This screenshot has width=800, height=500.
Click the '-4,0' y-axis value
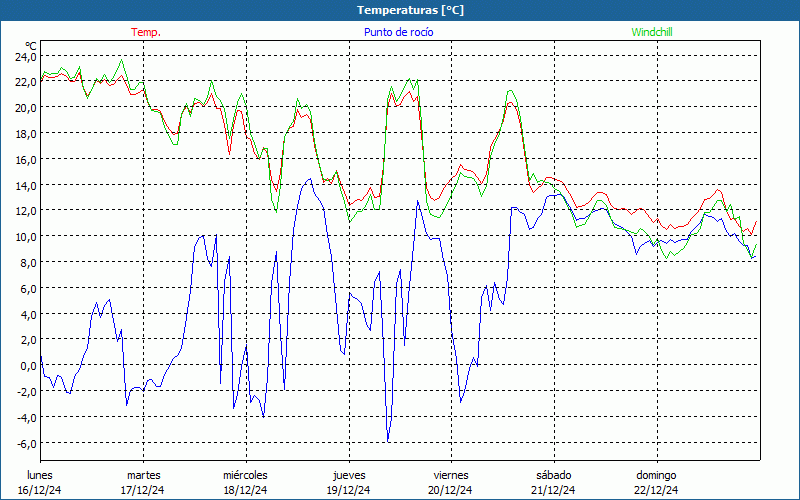coord(26,418)
